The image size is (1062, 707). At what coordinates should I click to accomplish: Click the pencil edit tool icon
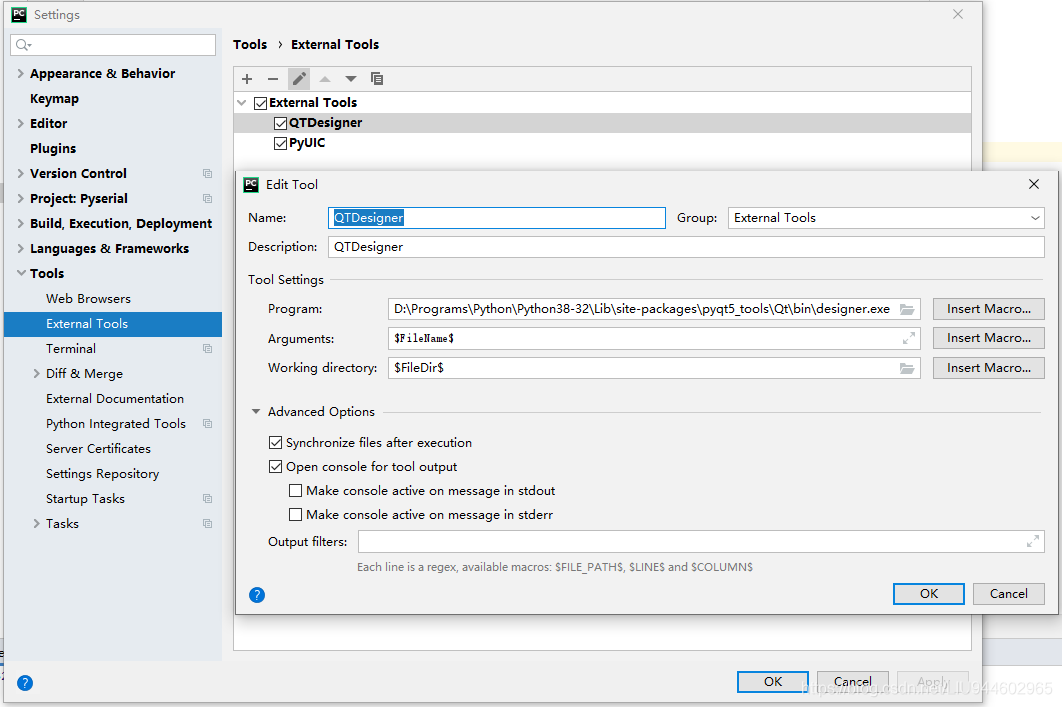pos(299,79)
